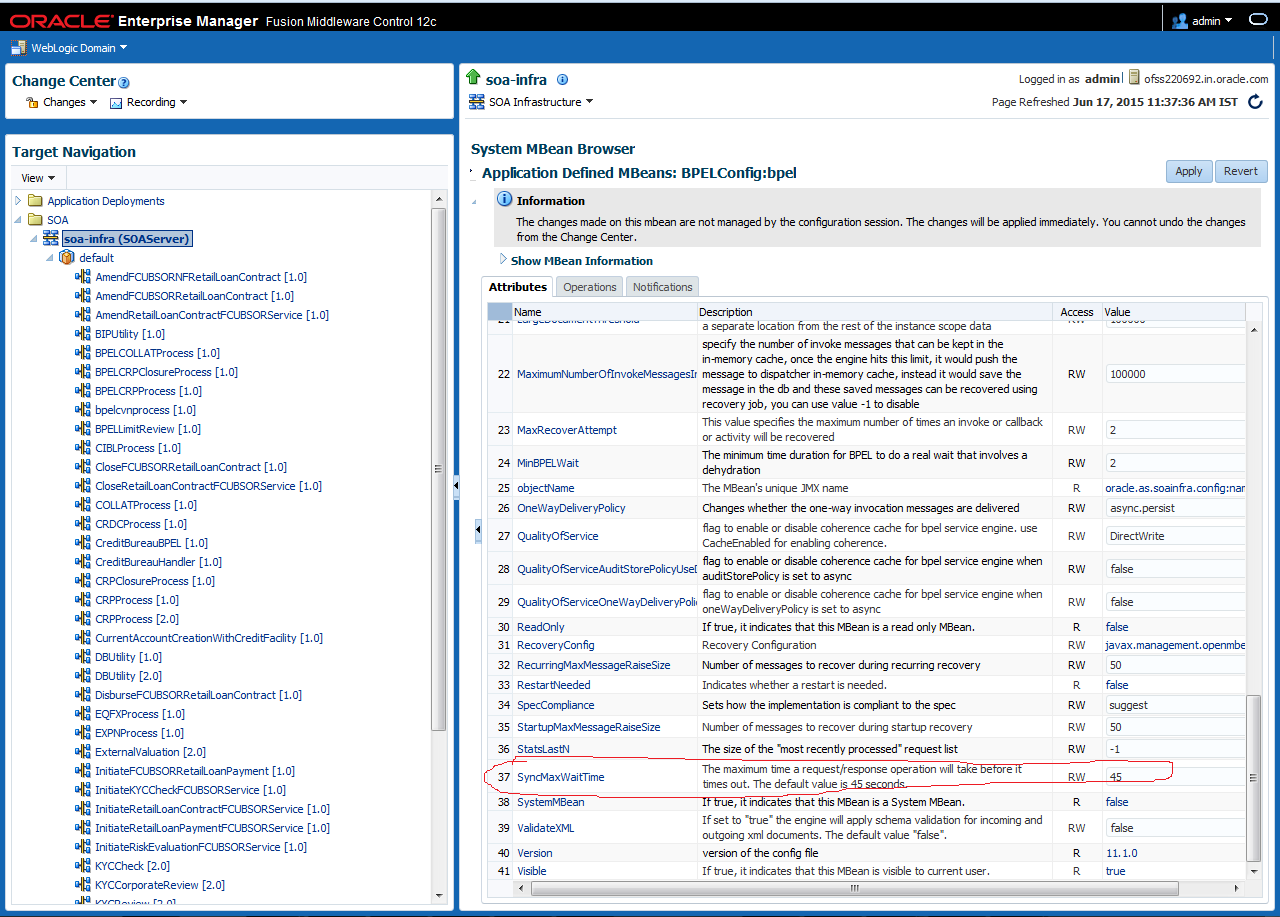The width and height of the screenshot is (1280, 917).
Task: Click the StatsLastN value field
Action: coord(1176,749)
